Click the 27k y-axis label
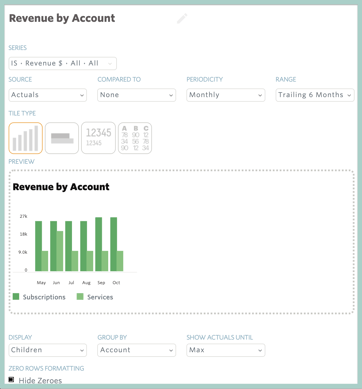Image resolution: width=362 pixels, height=389 pixels. (23, 216)
